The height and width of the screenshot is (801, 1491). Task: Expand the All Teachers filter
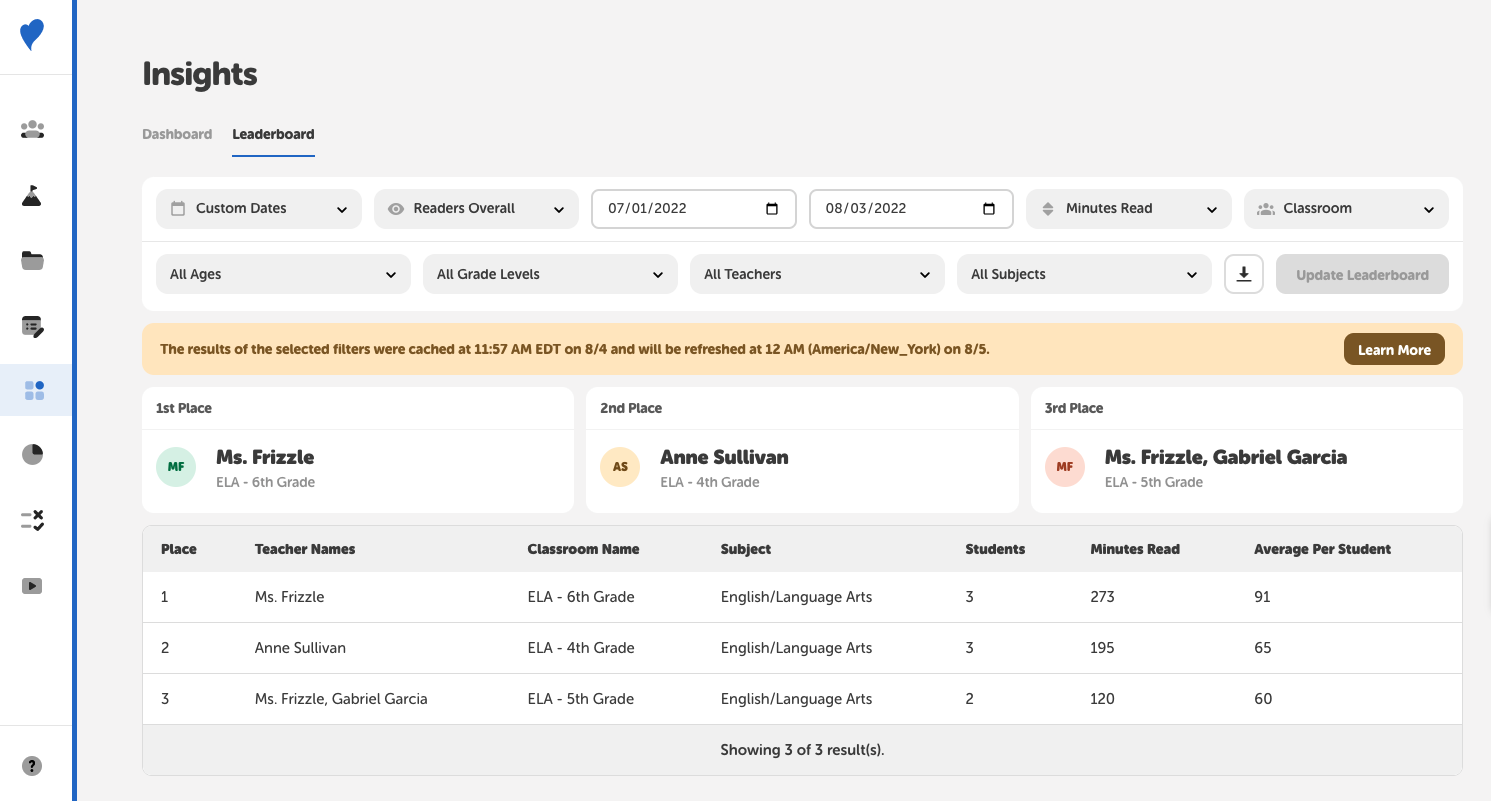point(817,274)
